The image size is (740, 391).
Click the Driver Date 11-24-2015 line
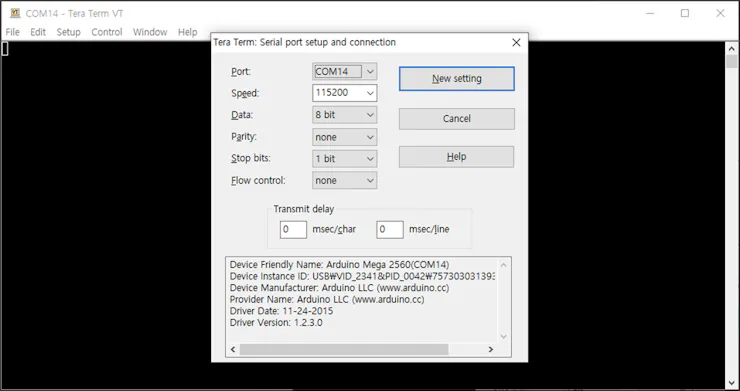281,311
